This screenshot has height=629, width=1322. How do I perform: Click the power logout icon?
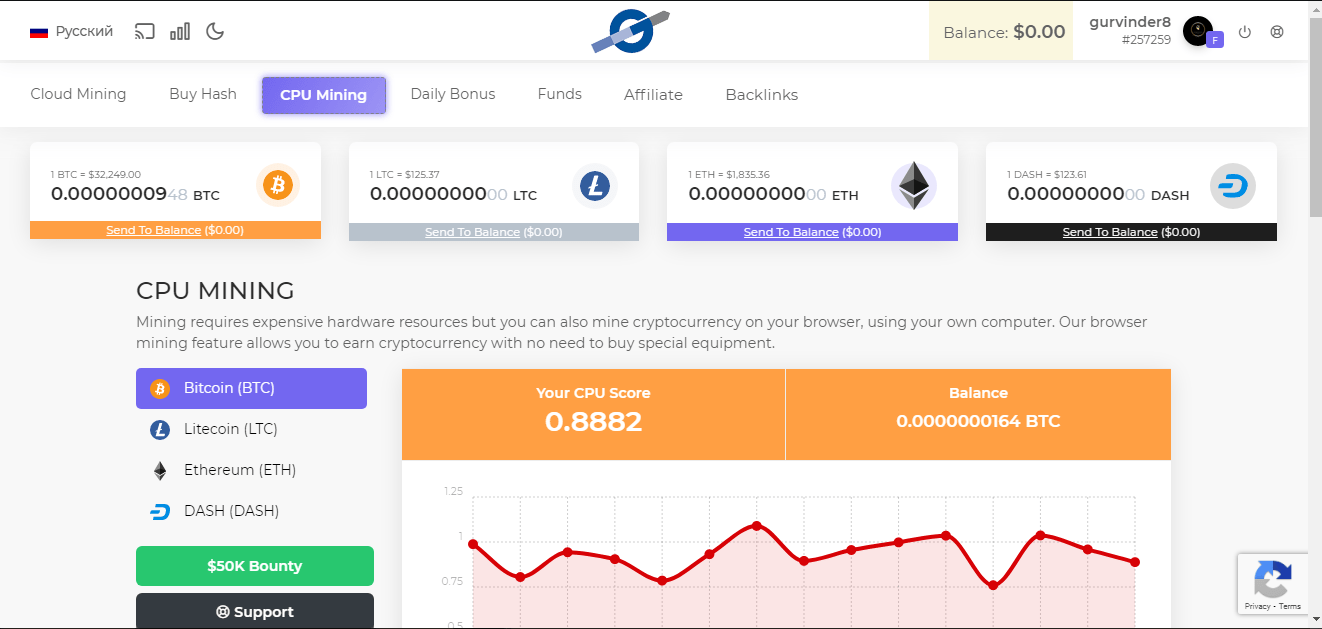coord(1245,32)
